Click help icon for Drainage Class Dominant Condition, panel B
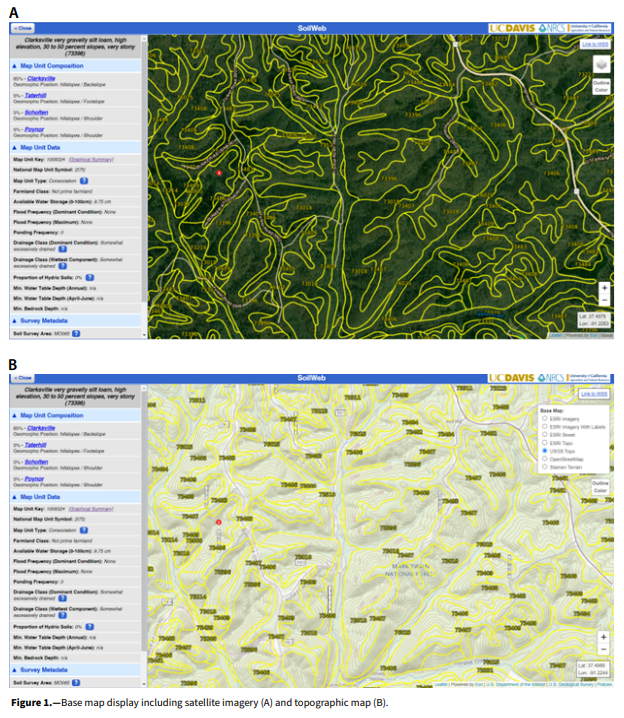The width and height of the screenshot is (624, 718). 63,598
